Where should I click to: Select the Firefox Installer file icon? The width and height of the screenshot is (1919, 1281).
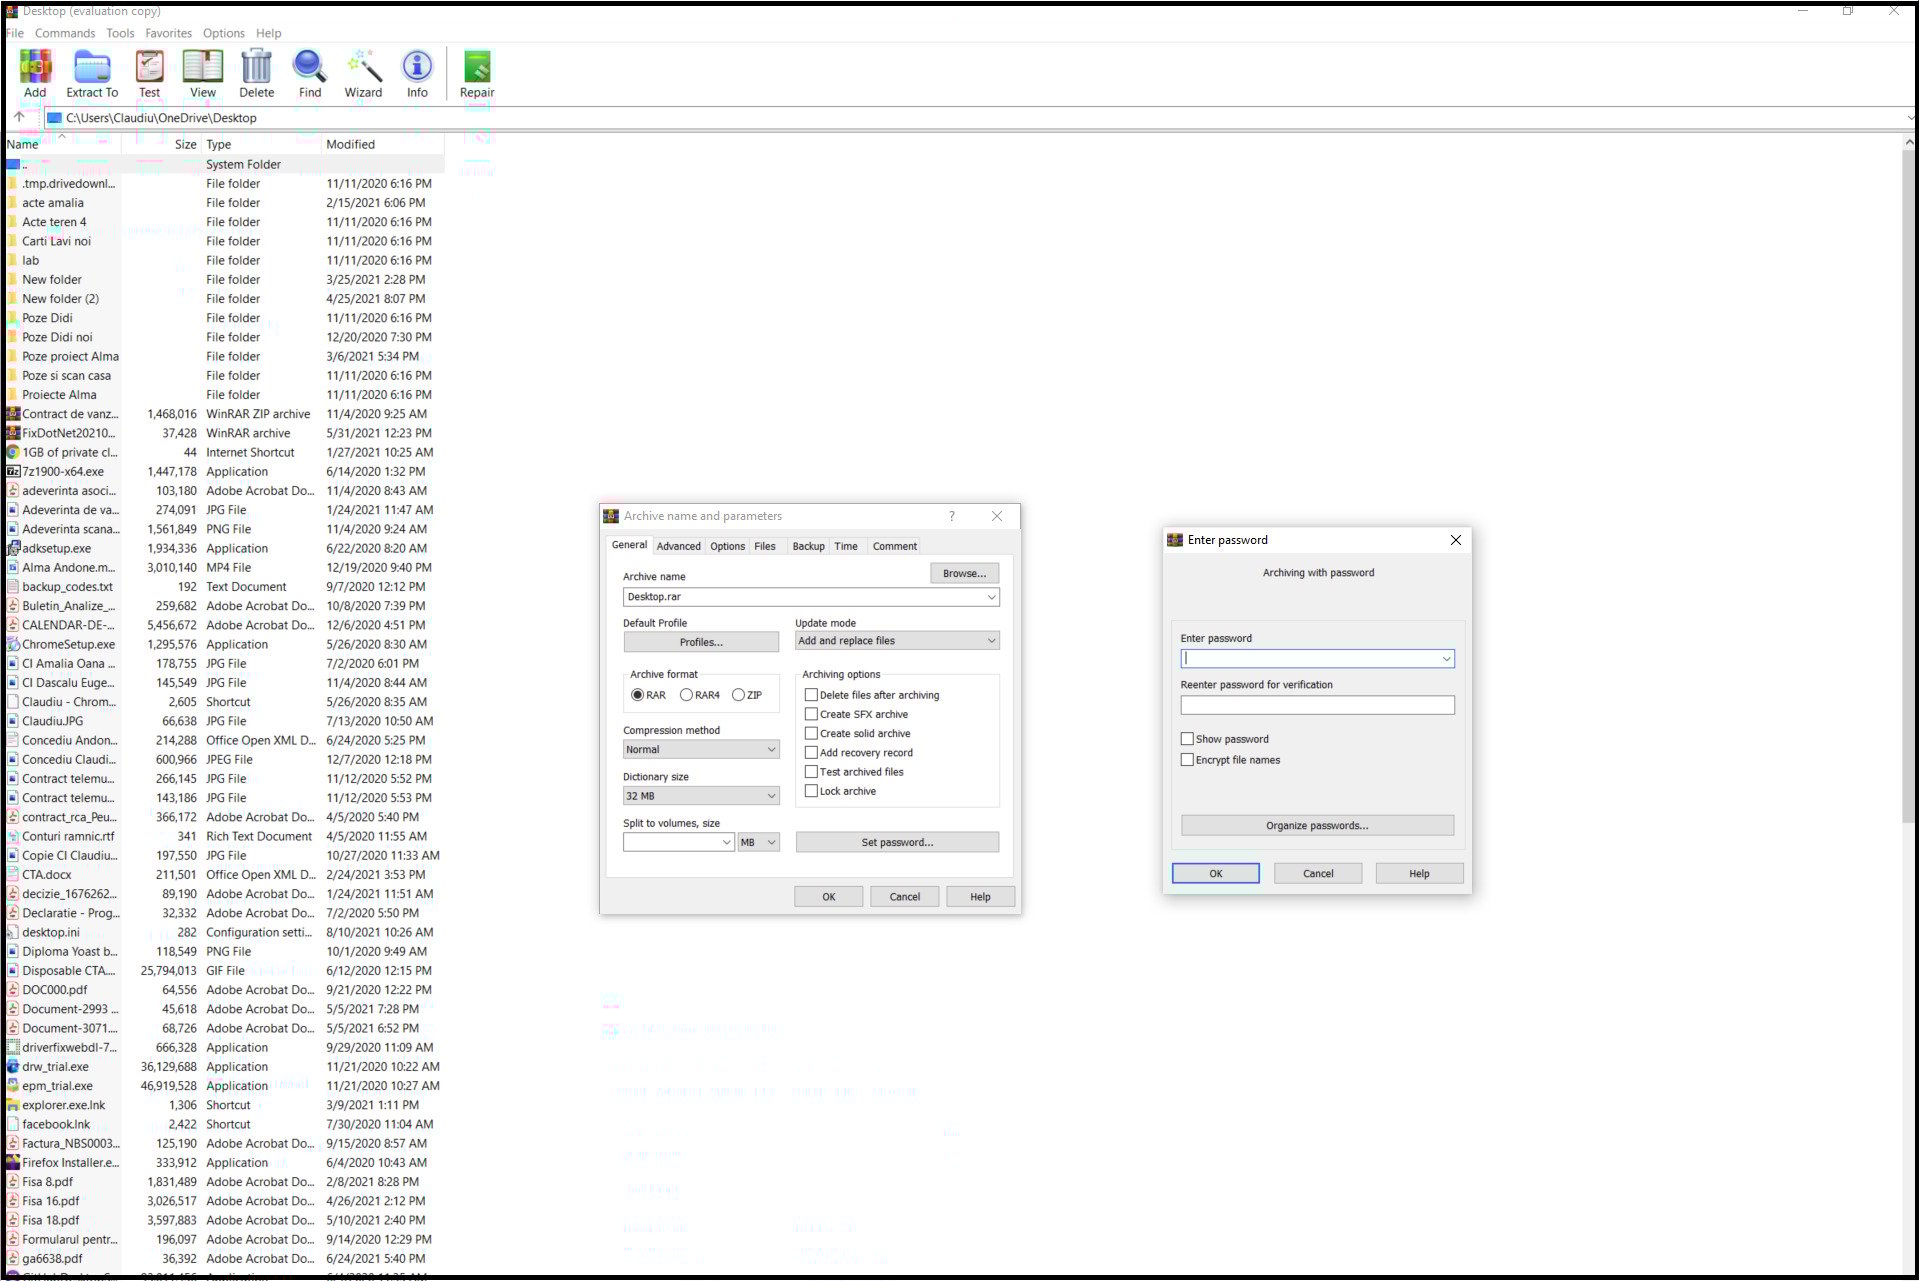(13, 1163)
